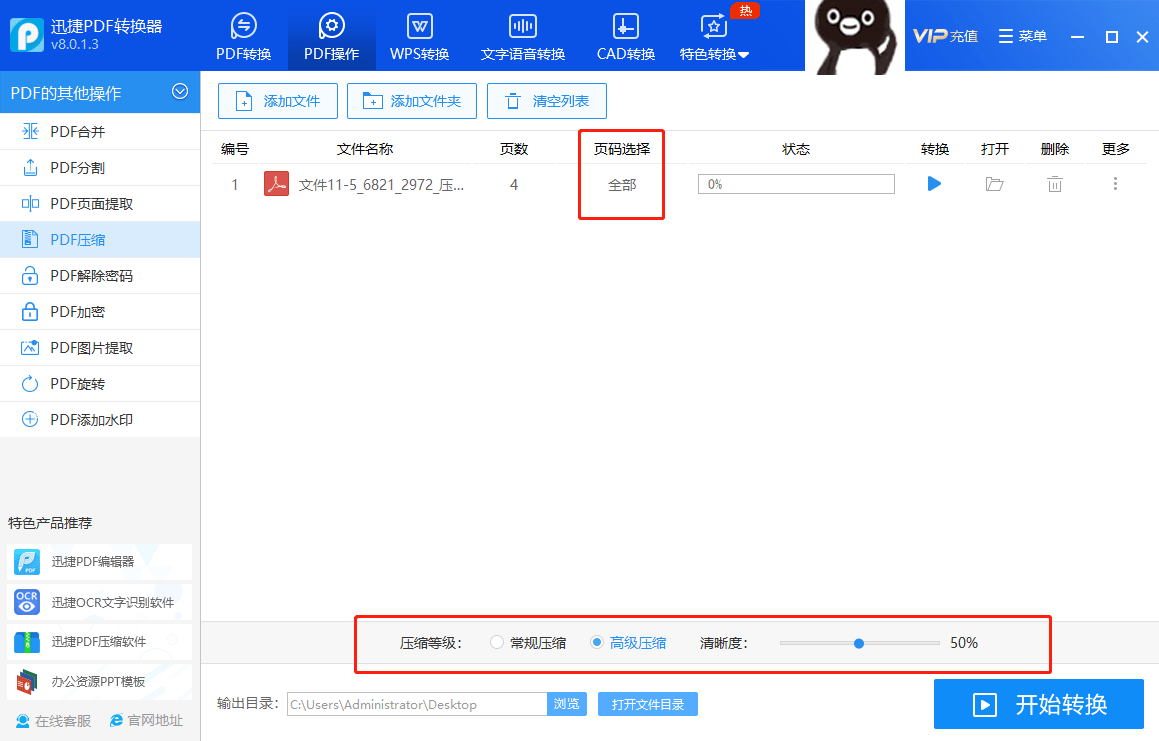The height and width of the screenshot is (741, 1159).
Task: Click 全部 page selection cell
Action: tap(622, 185)
